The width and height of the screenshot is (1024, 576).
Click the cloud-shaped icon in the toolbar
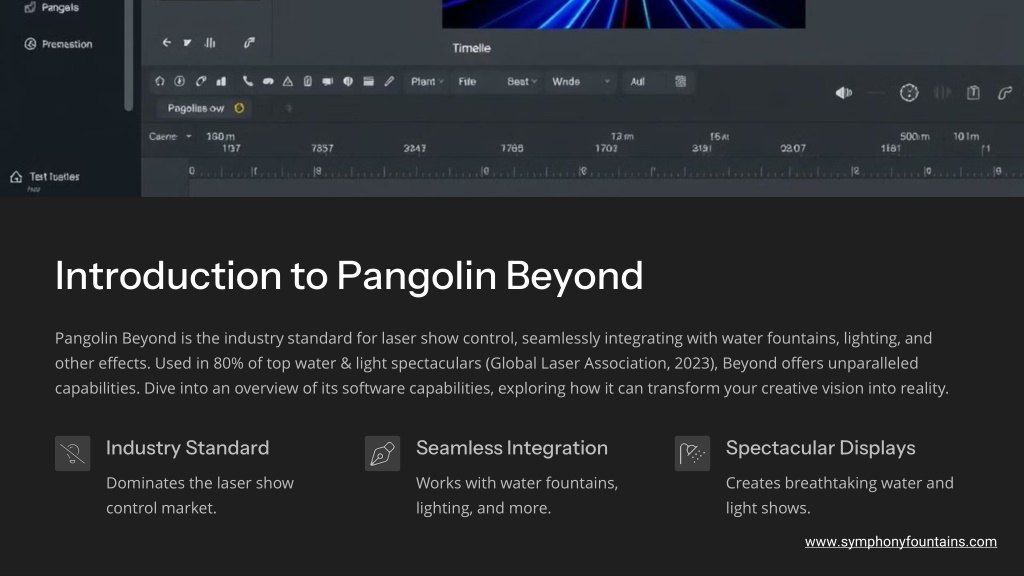pos(268,82)
